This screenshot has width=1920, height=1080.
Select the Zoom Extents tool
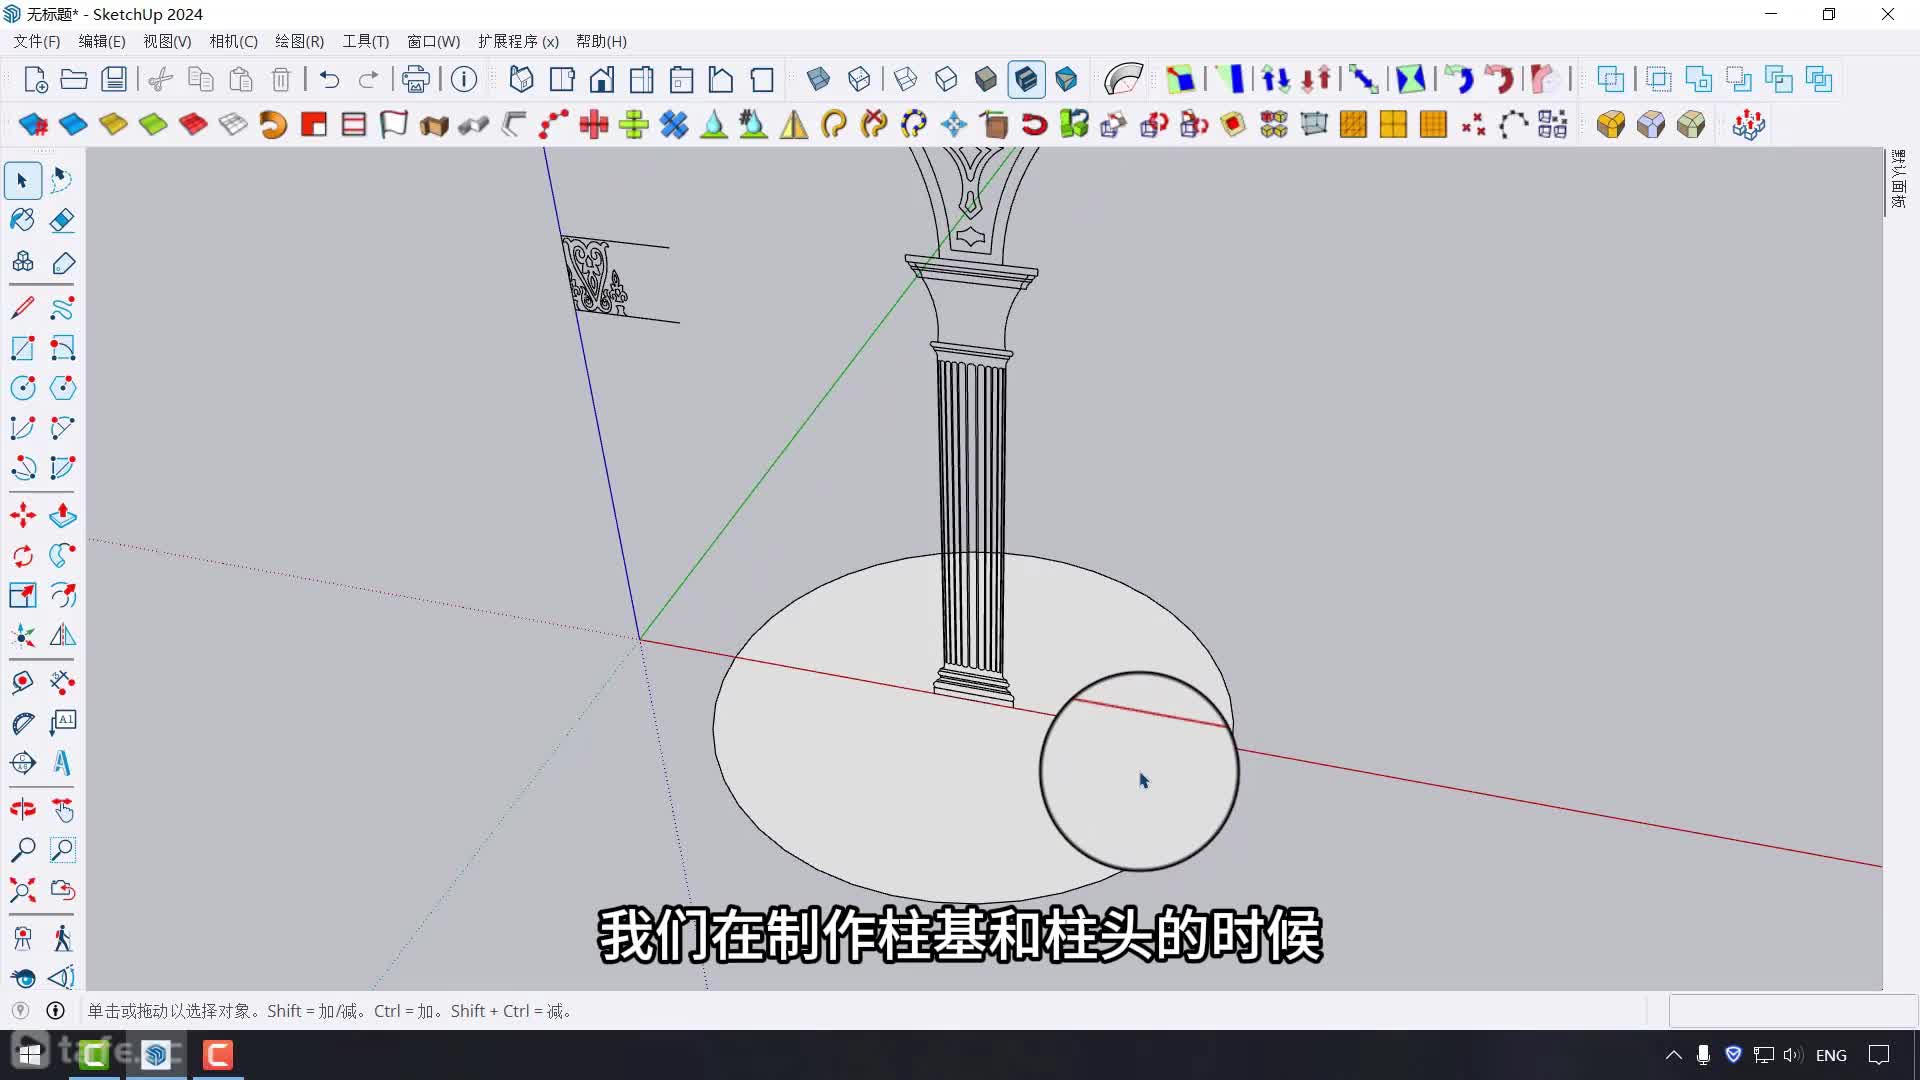[22, 890]
